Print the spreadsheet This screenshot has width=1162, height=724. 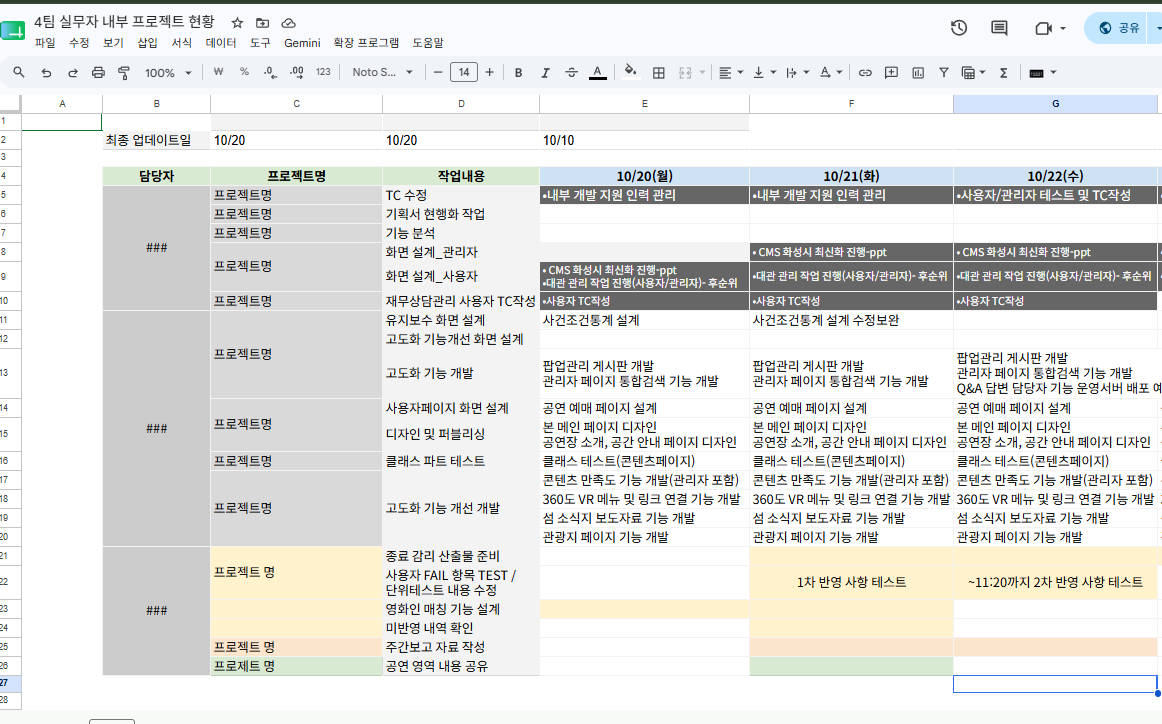coord(98,73)
